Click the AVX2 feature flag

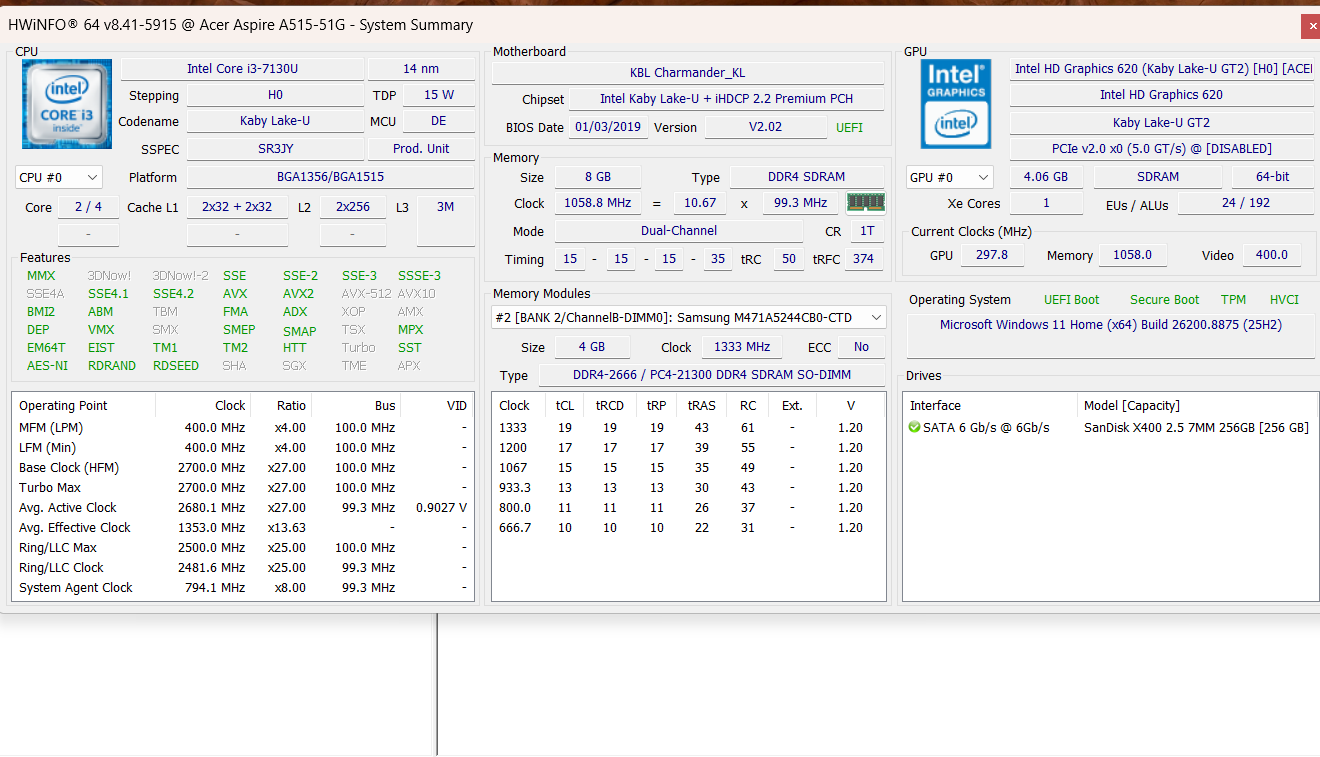[x=298, y=294]
